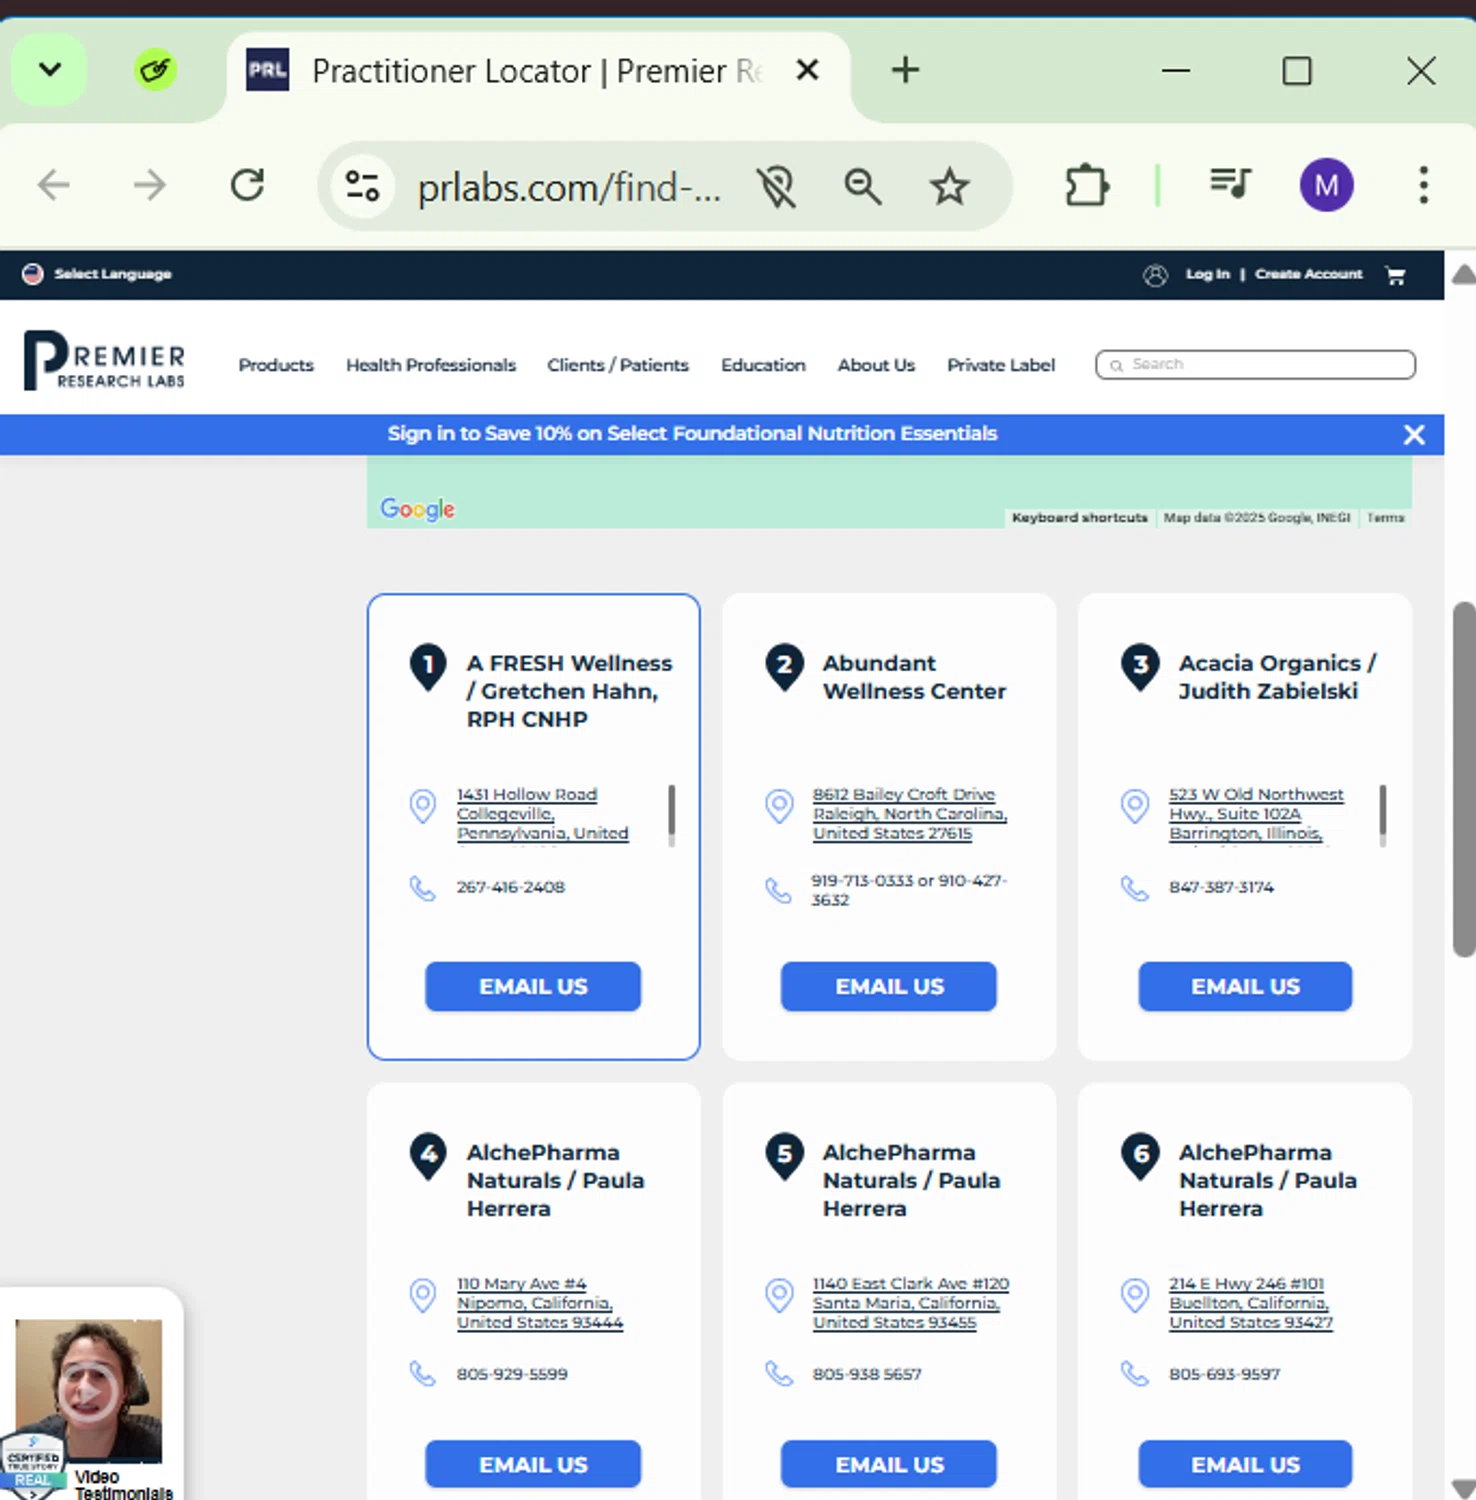Play the Video Testimonials thumbnail

tap(89, 1390)
